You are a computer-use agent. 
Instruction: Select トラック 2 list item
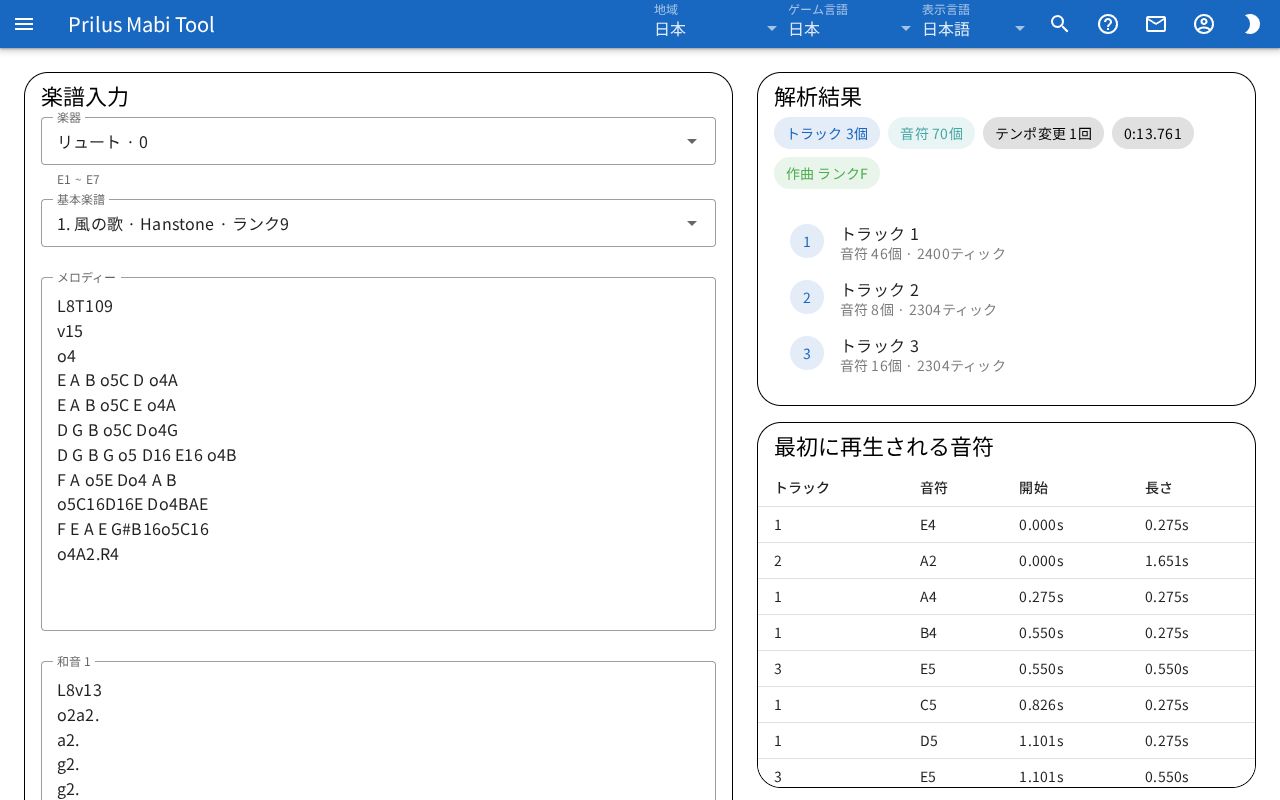(x=1006, y=297)
